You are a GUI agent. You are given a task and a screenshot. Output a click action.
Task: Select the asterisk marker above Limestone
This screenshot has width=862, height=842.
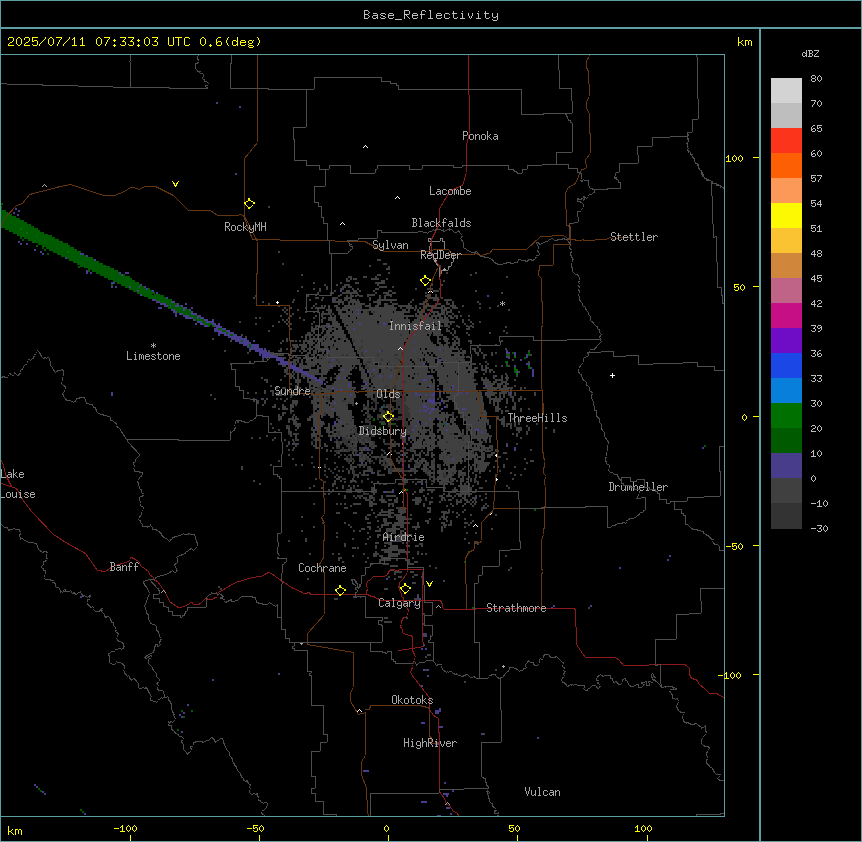point(153,346)
